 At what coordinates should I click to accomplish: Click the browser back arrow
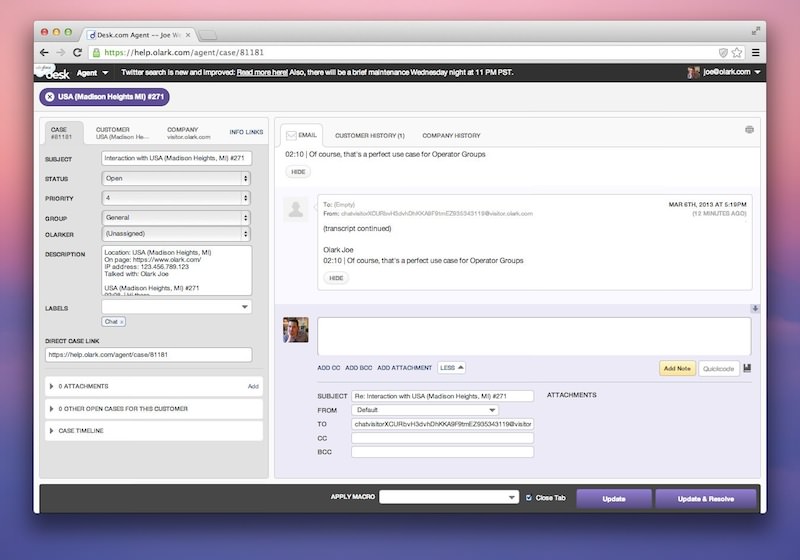[45, 52]
